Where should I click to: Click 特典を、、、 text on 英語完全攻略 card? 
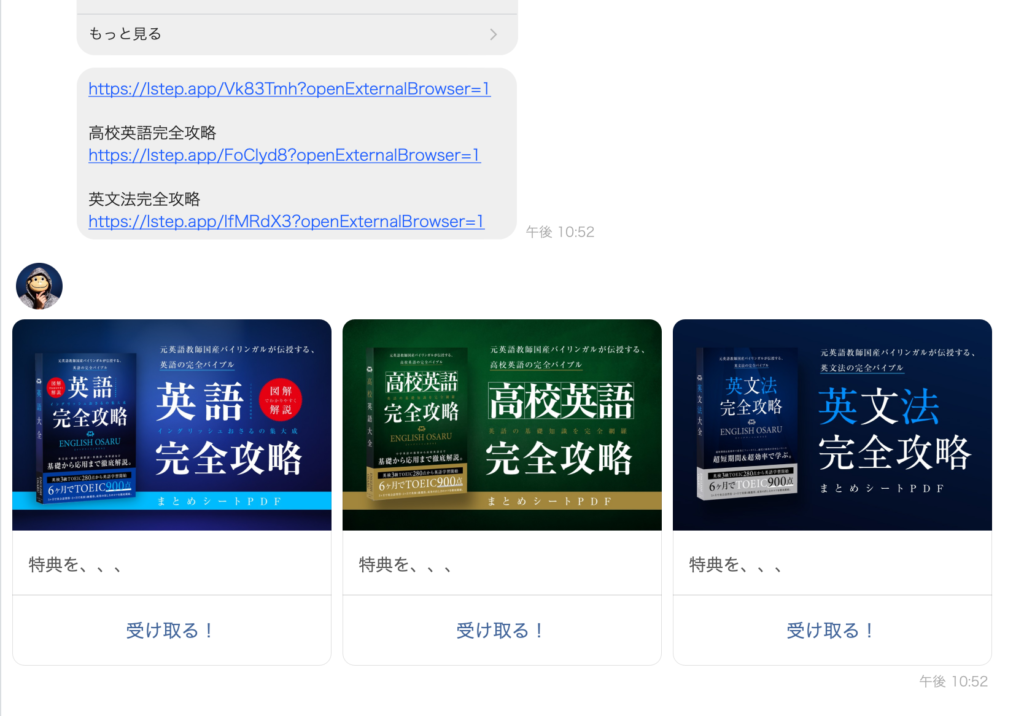[75, 564]
